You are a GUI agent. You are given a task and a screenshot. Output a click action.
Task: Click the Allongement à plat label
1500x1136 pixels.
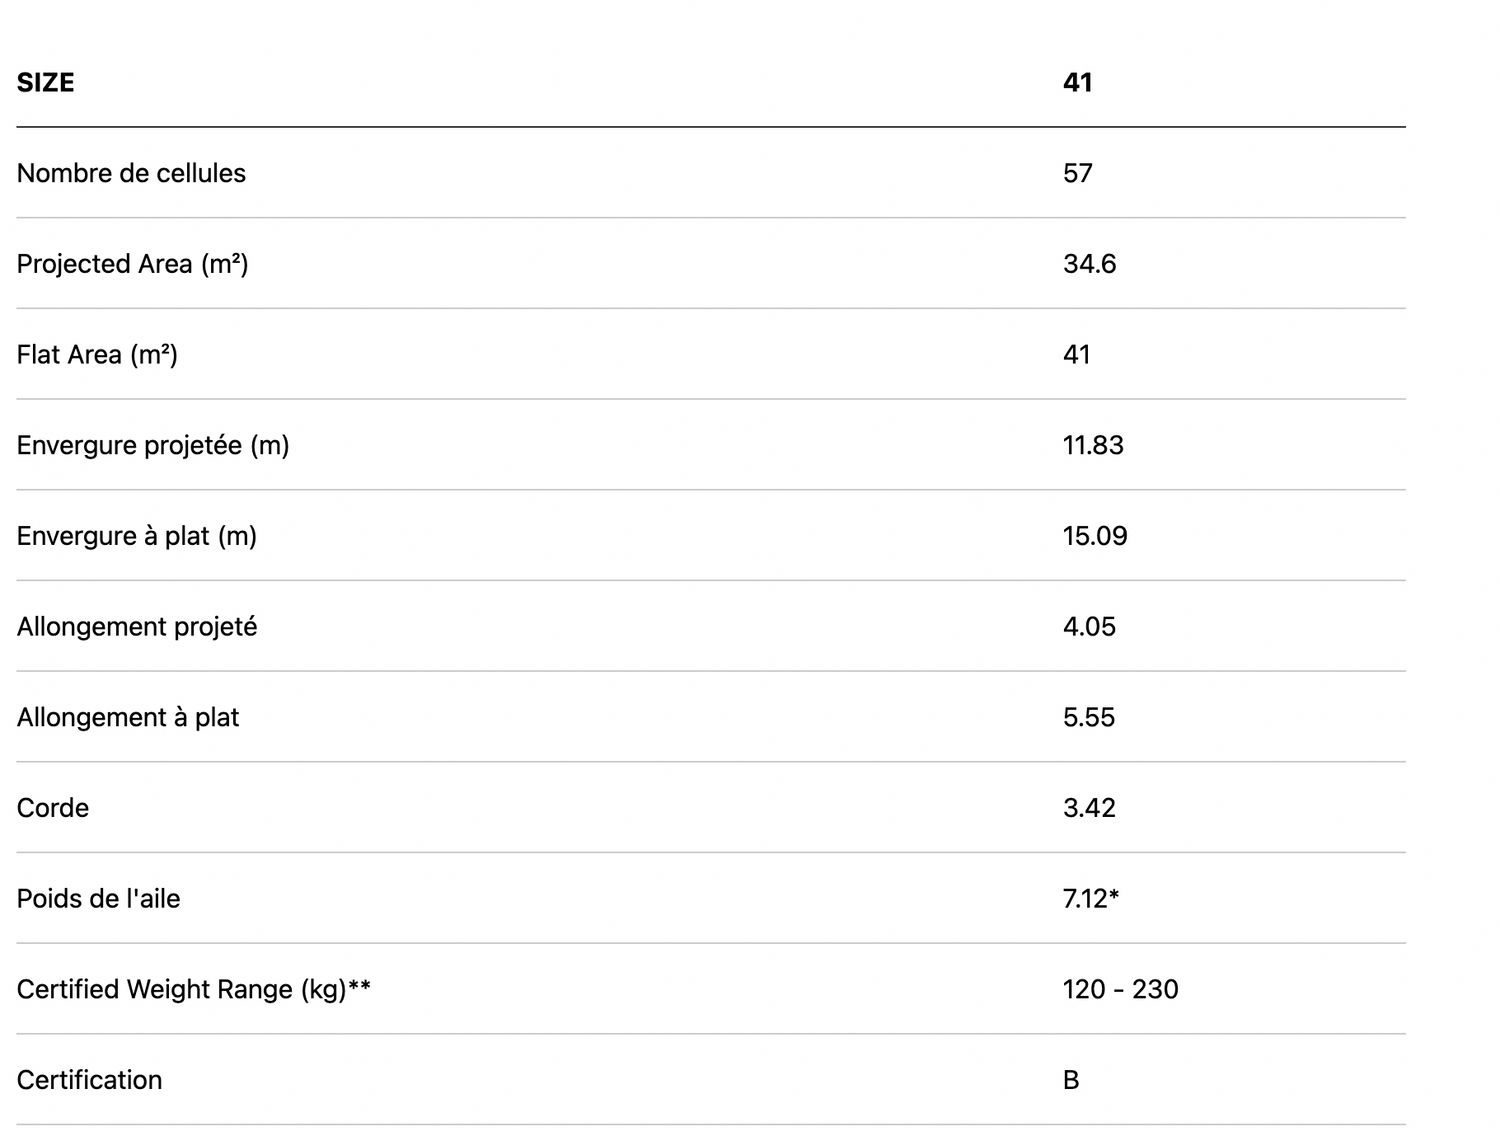128,718
